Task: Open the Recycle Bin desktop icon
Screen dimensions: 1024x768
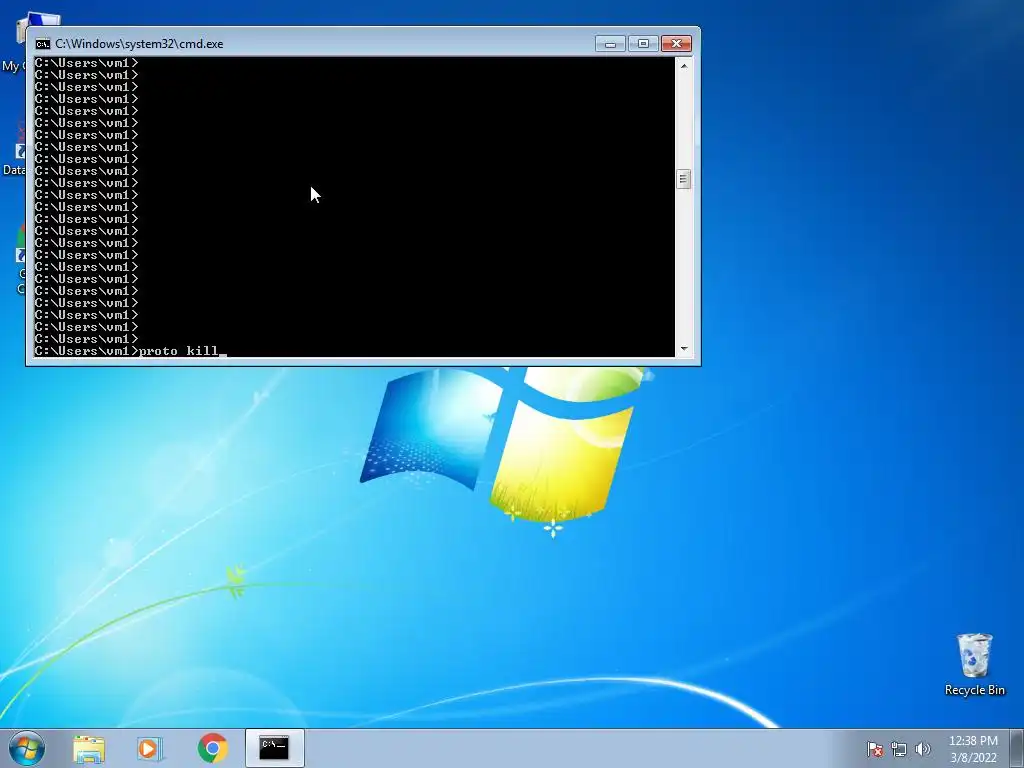Action: click(974, 665)
